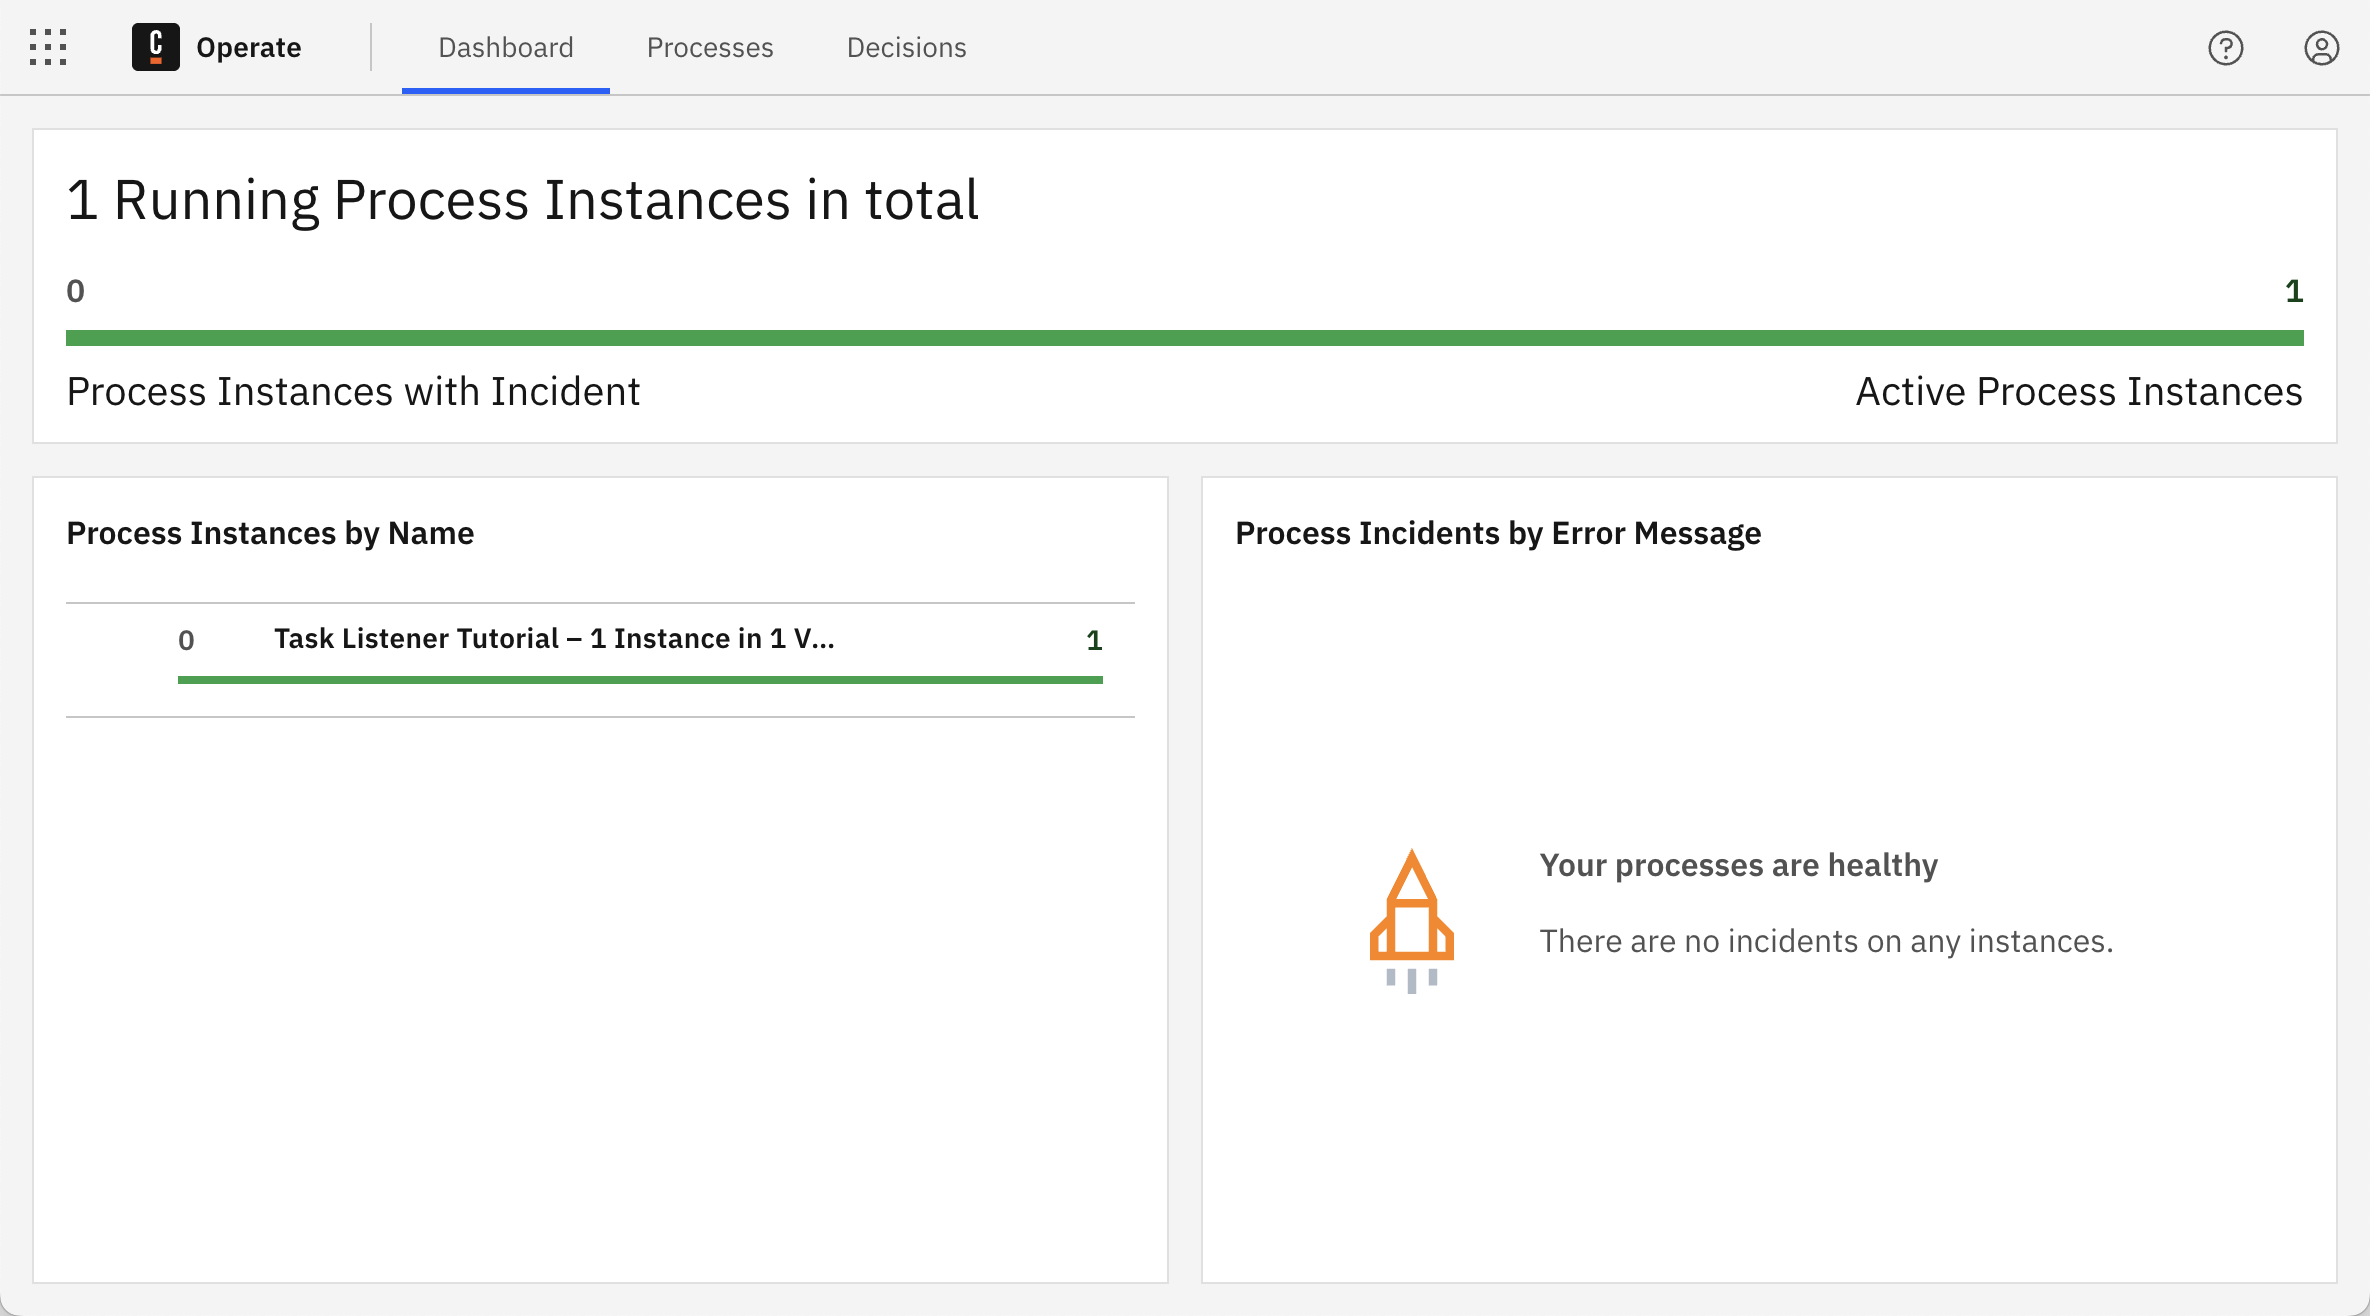
Task: Click the account avatar in the header
Action: [2321, 47]
